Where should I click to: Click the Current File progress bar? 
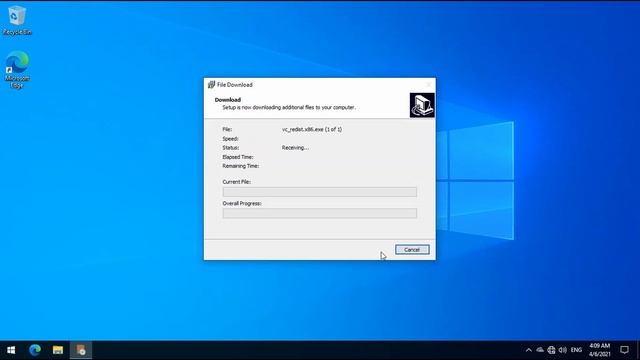click(320, 192)
